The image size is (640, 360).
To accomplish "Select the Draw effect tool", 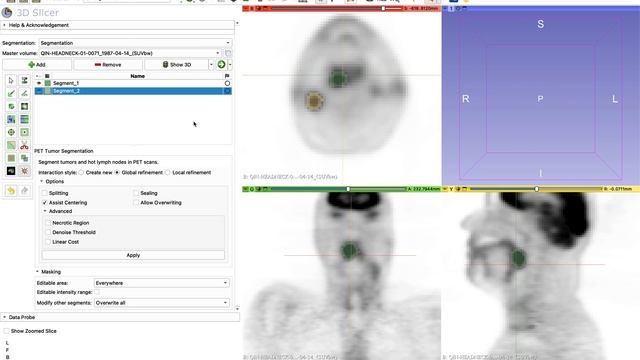I will coord(24,93).
